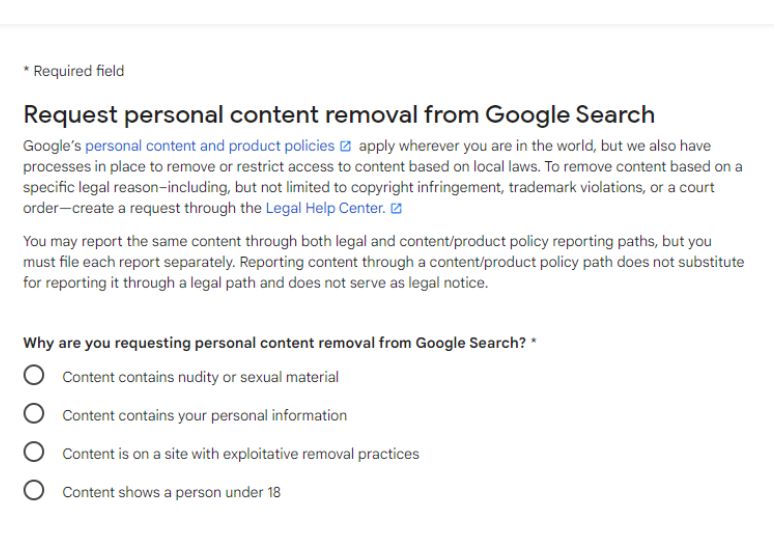The height and width of the screenshot is (550, 775).
Task: Click the question 'Why are you requesting personal content removal'
Action: click(x=274, y=343)
